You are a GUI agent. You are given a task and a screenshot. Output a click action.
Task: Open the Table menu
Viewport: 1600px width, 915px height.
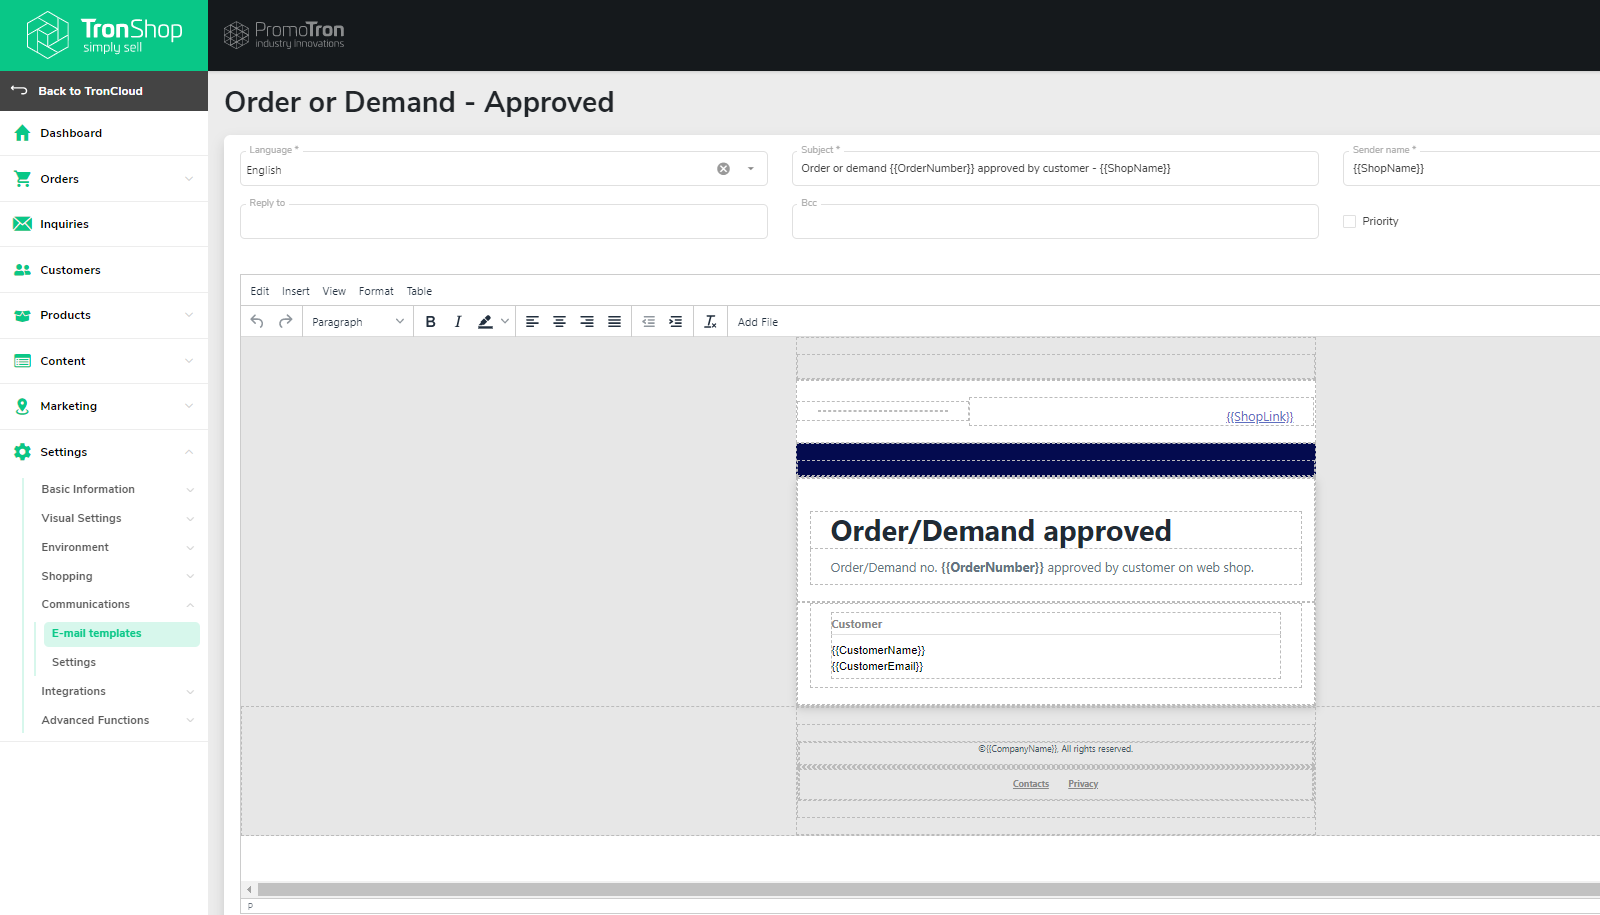pyautogui.click(x=419, y=291)
